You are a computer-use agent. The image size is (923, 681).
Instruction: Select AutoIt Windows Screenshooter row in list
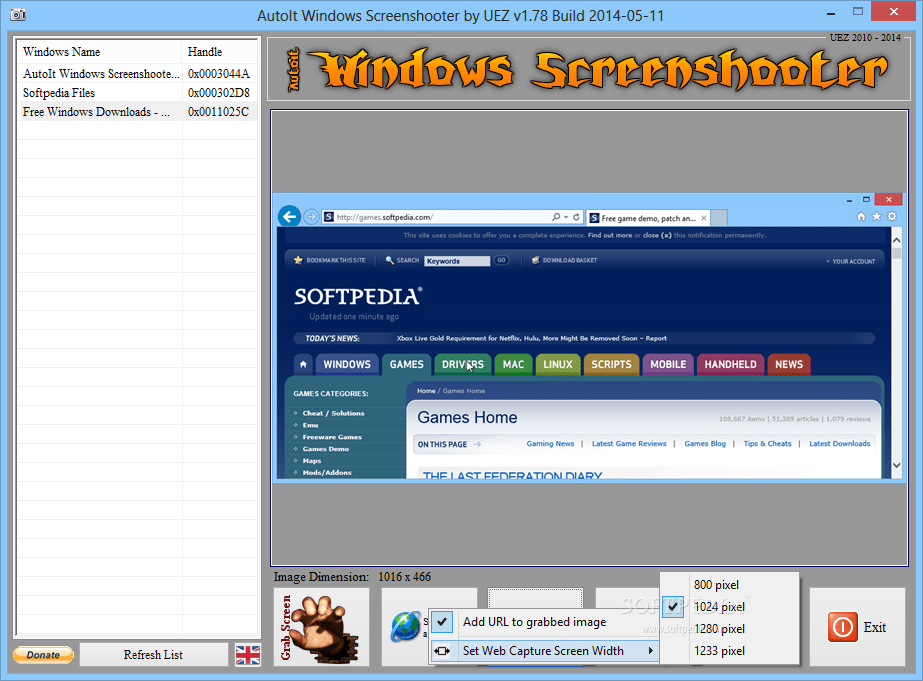(x=137, y=74)
